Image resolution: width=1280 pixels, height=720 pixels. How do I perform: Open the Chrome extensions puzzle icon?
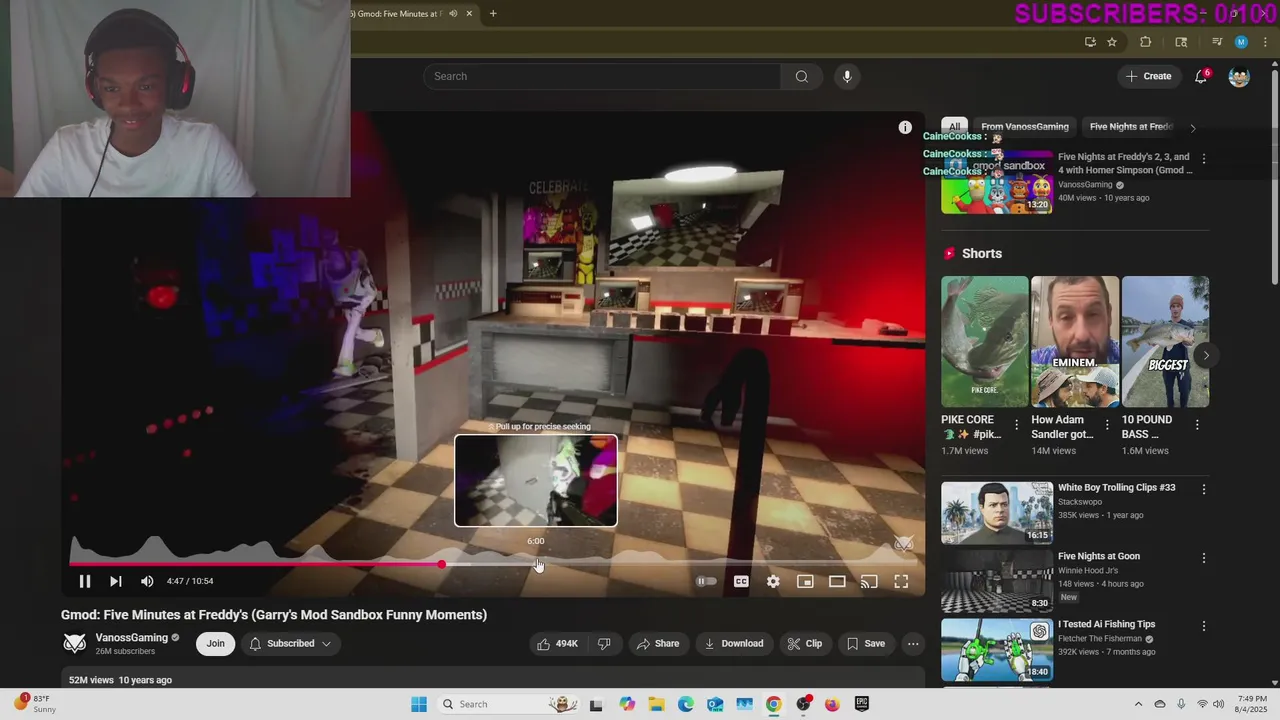(1146, 42)
